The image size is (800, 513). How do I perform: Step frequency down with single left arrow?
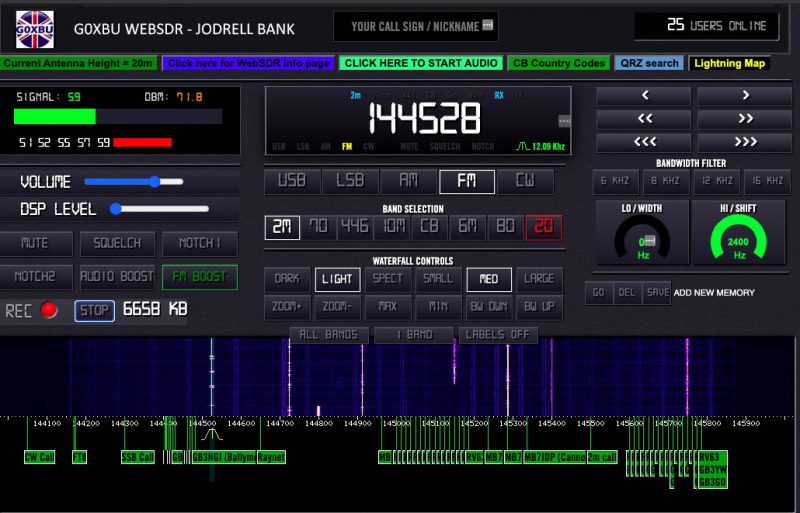click(x=644, y=95)
